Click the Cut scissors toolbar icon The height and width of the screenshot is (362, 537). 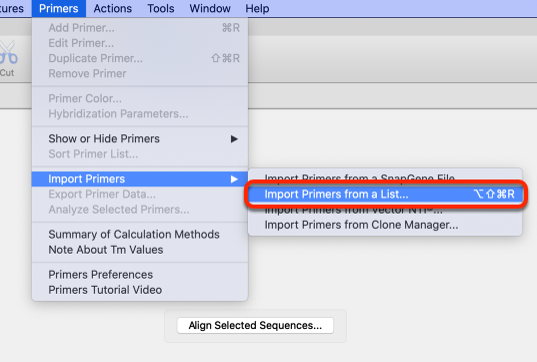point(8,52)
